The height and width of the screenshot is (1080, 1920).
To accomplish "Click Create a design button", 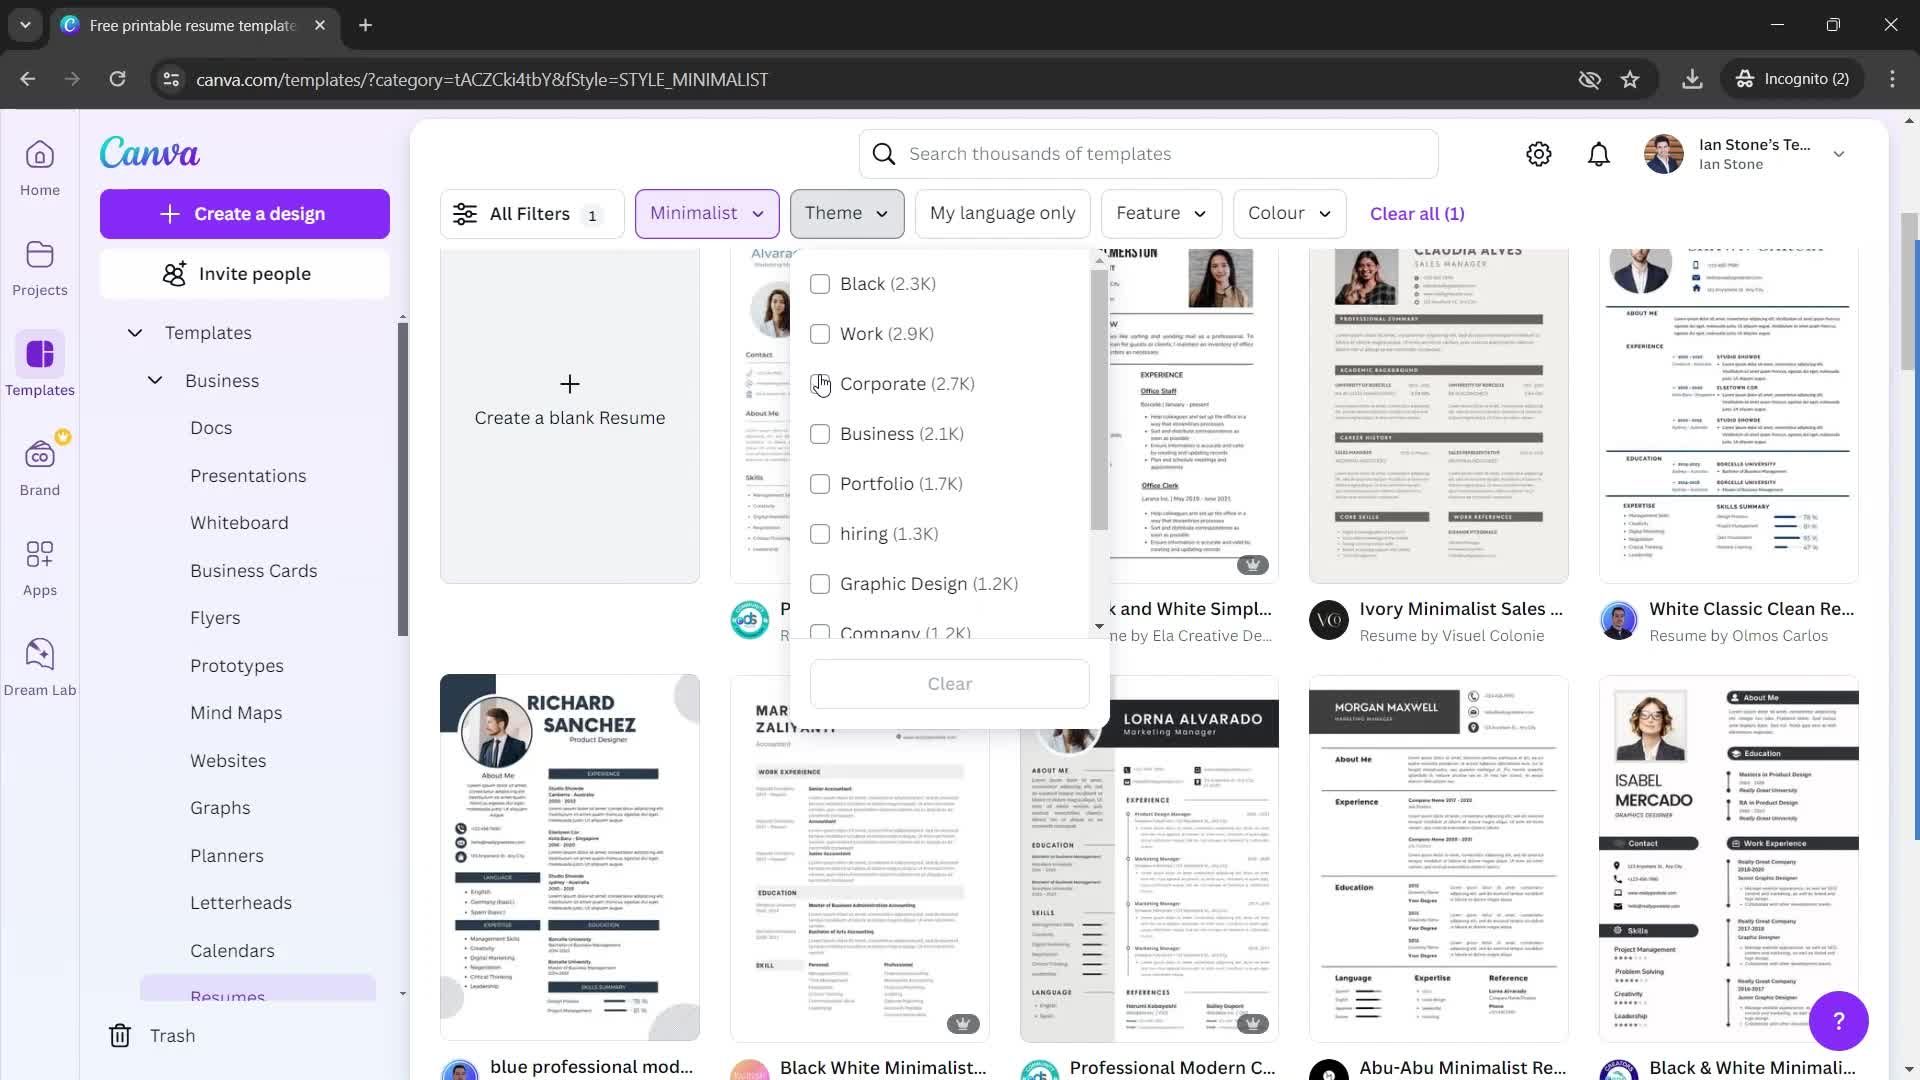I will point(245,214).
